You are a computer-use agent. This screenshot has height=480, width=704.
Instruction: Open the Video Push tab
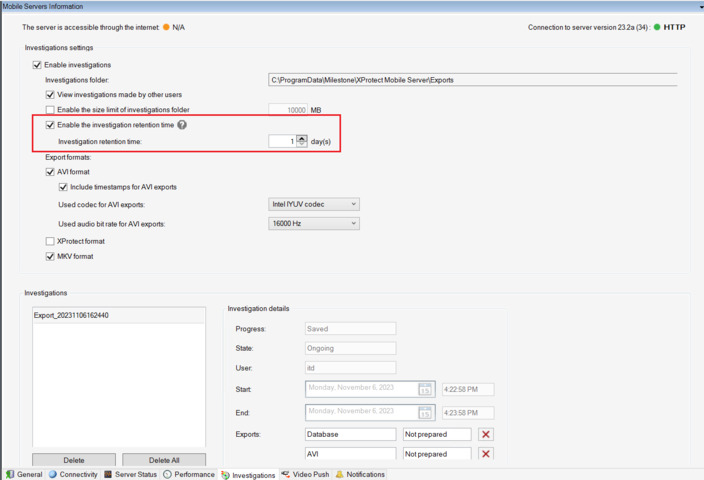click(x=305, y=474)
